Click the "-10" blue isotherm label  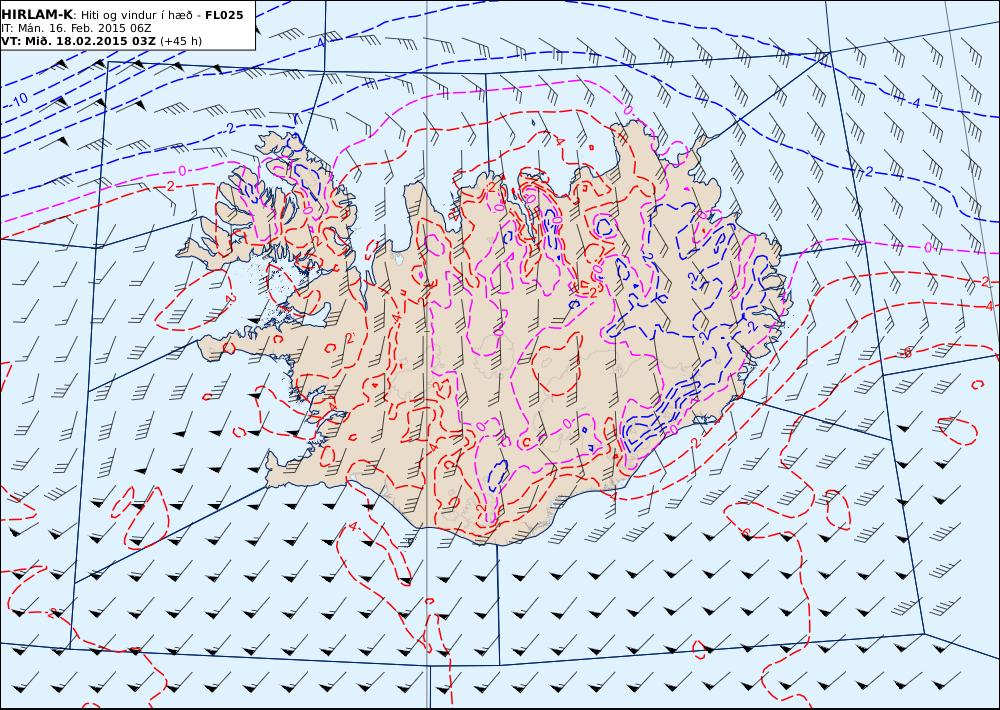coord(19,99)
